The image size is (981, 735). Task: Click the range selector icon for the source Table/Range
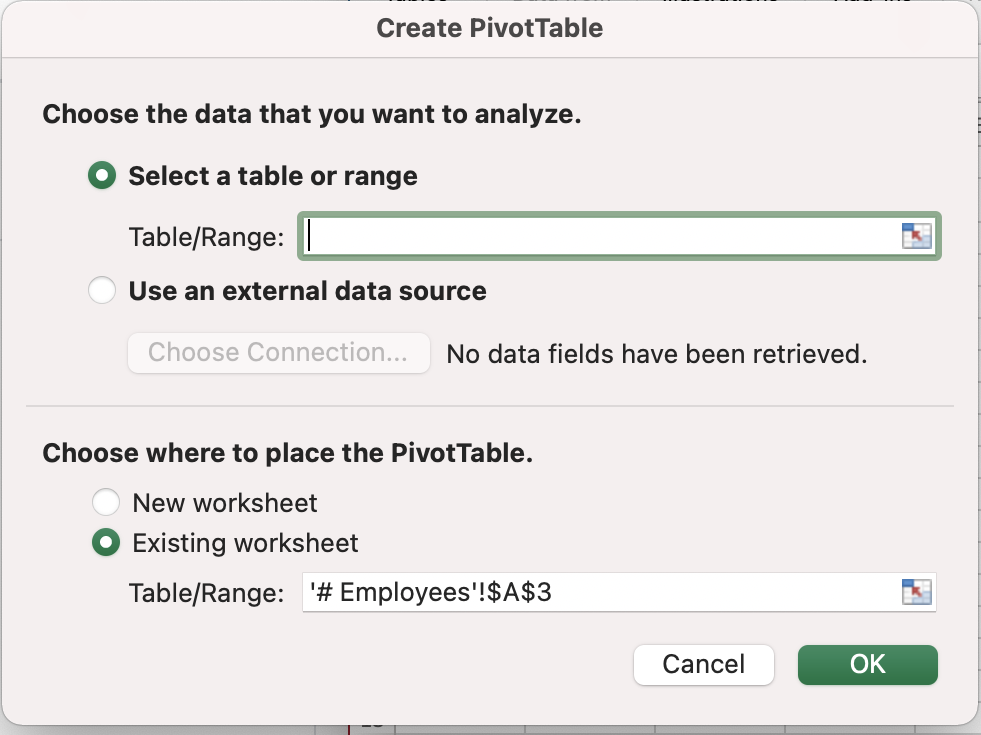[x=916, y=236]
